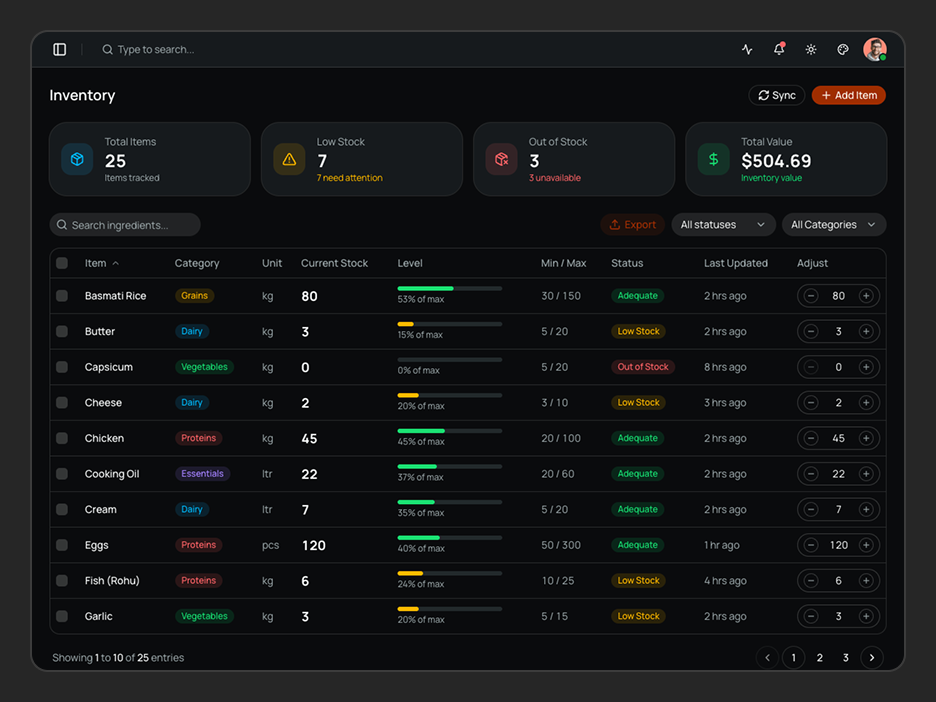The width and height of the screenshot is (936, 702).
Task: Increase Basmati Rice stock with plus
Action: [x=866, y=295]
